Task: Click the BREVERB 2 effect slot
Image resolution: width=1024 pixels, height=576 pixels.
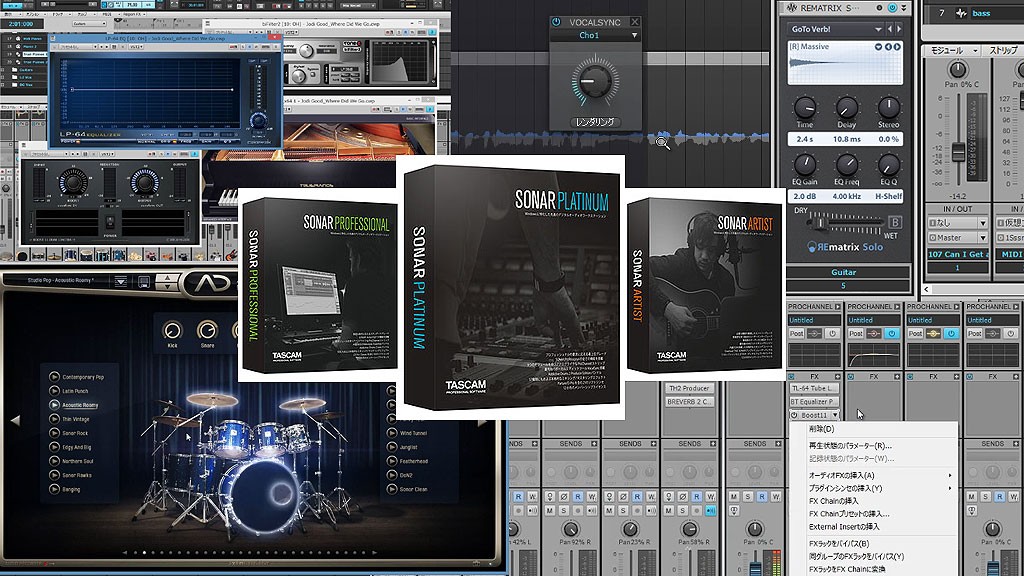Action: 690,402
